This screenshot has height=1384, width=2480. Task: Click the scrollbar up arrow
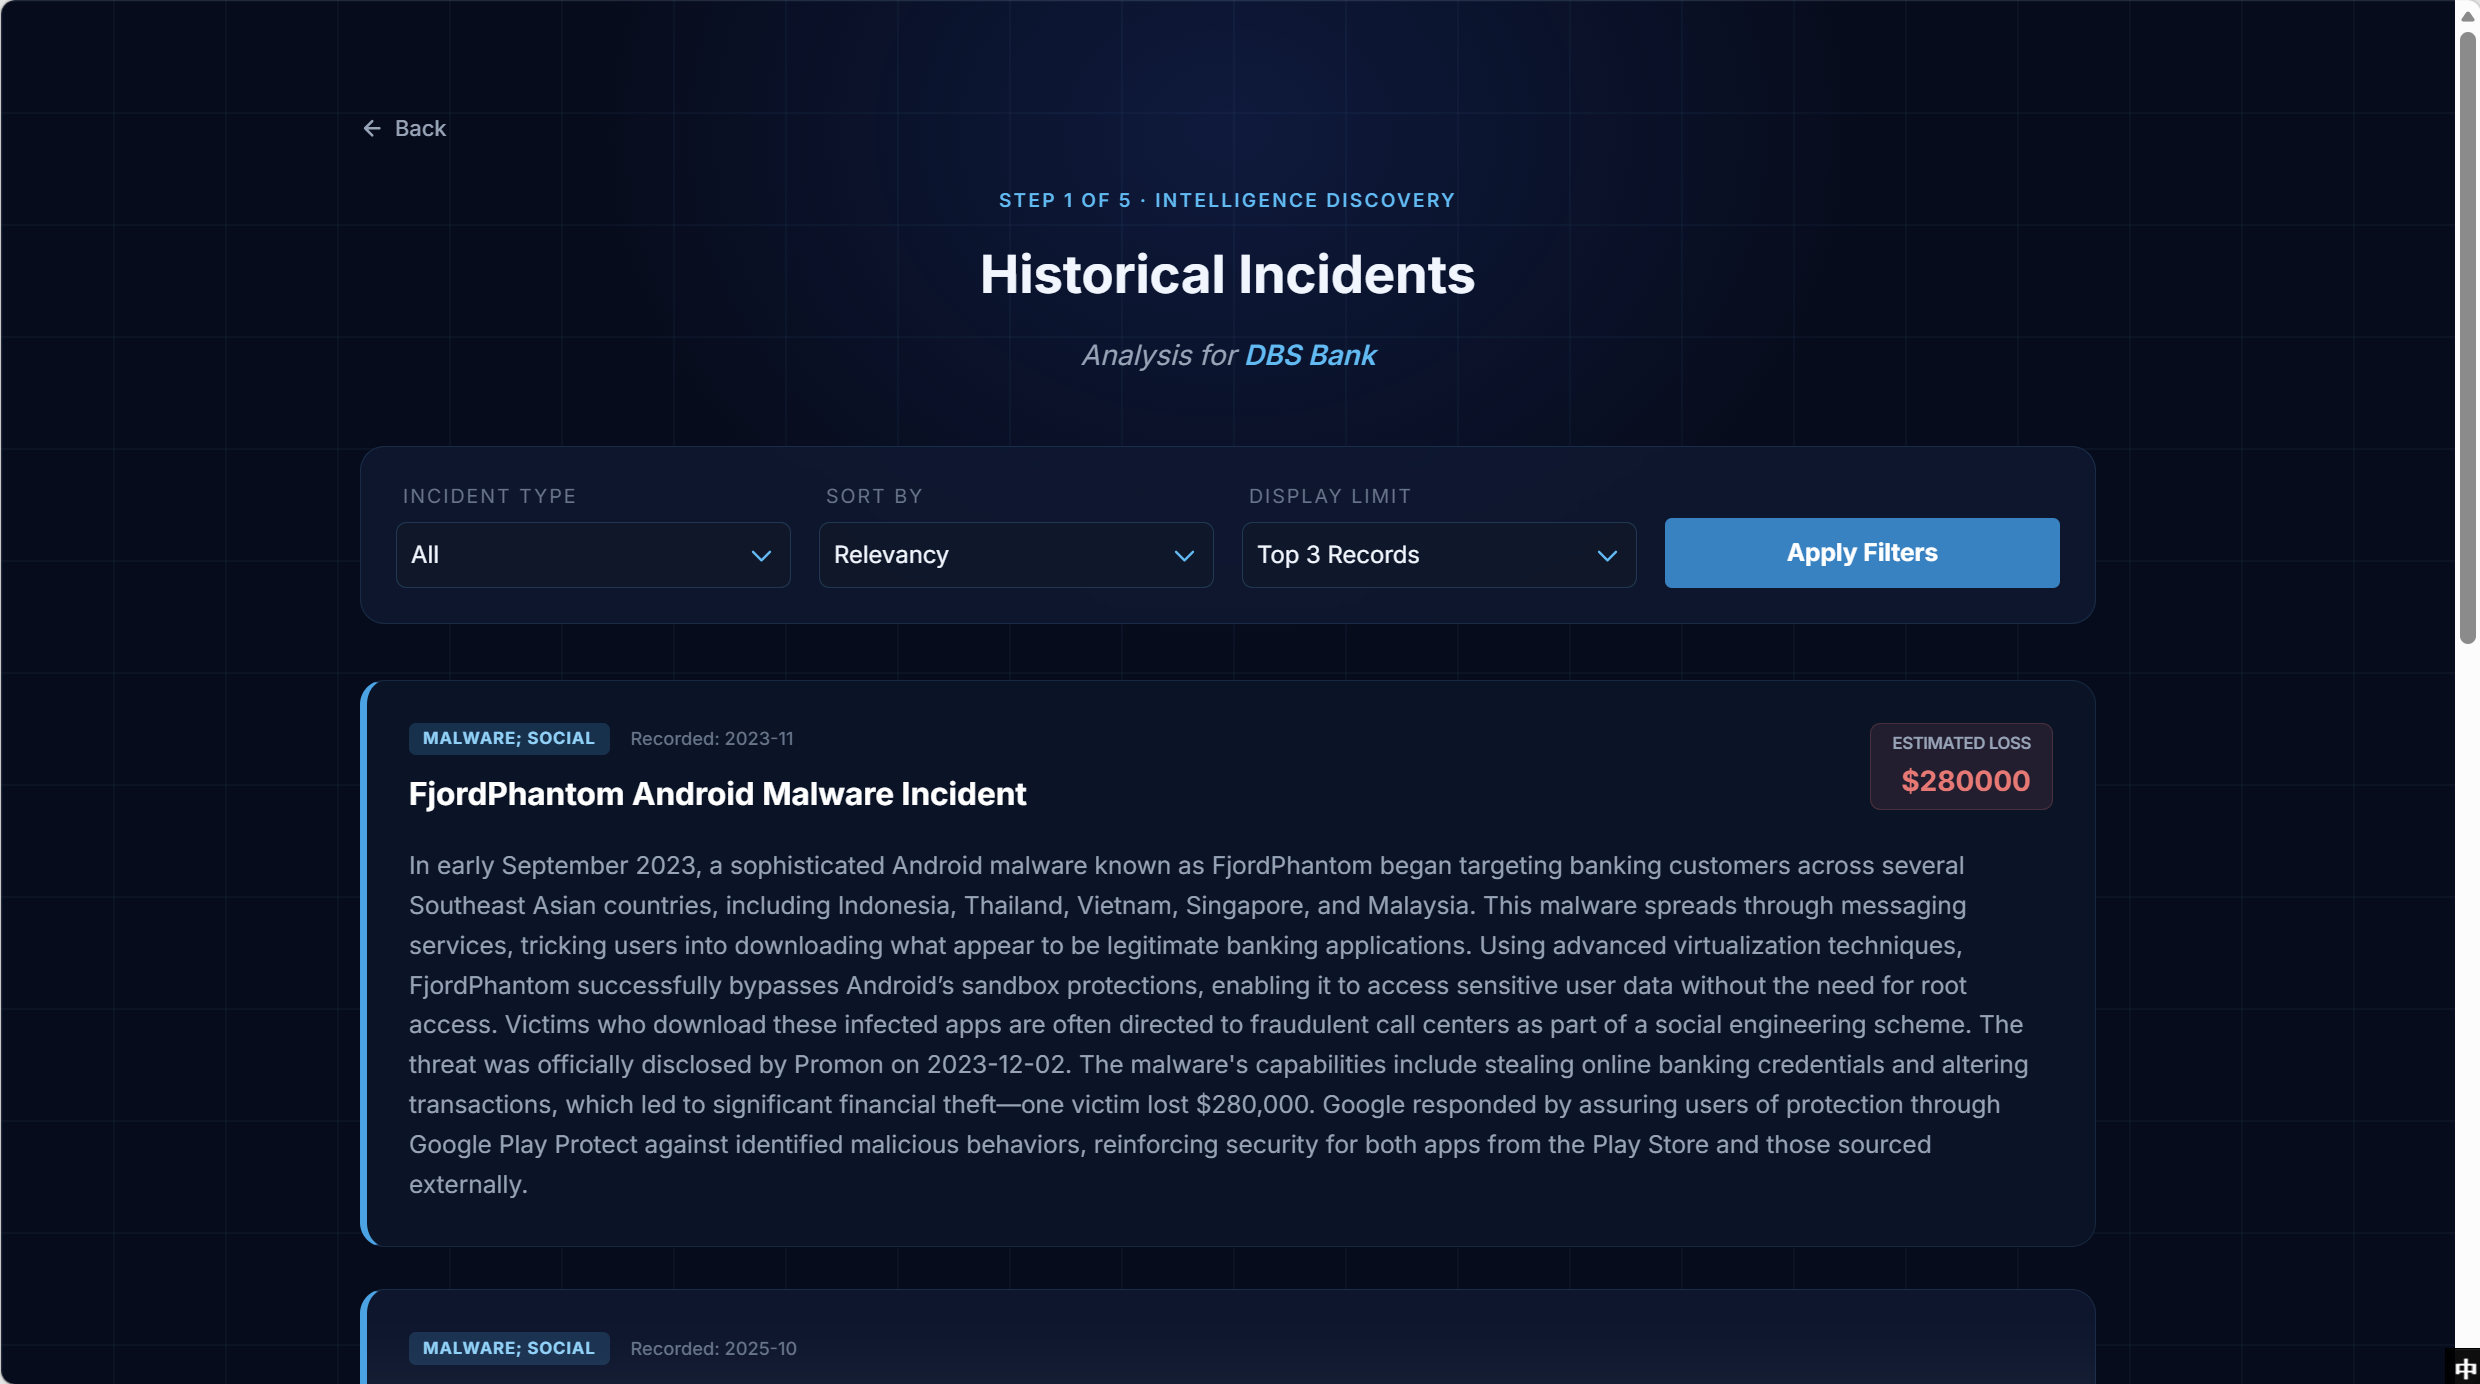coord(2468,15)
